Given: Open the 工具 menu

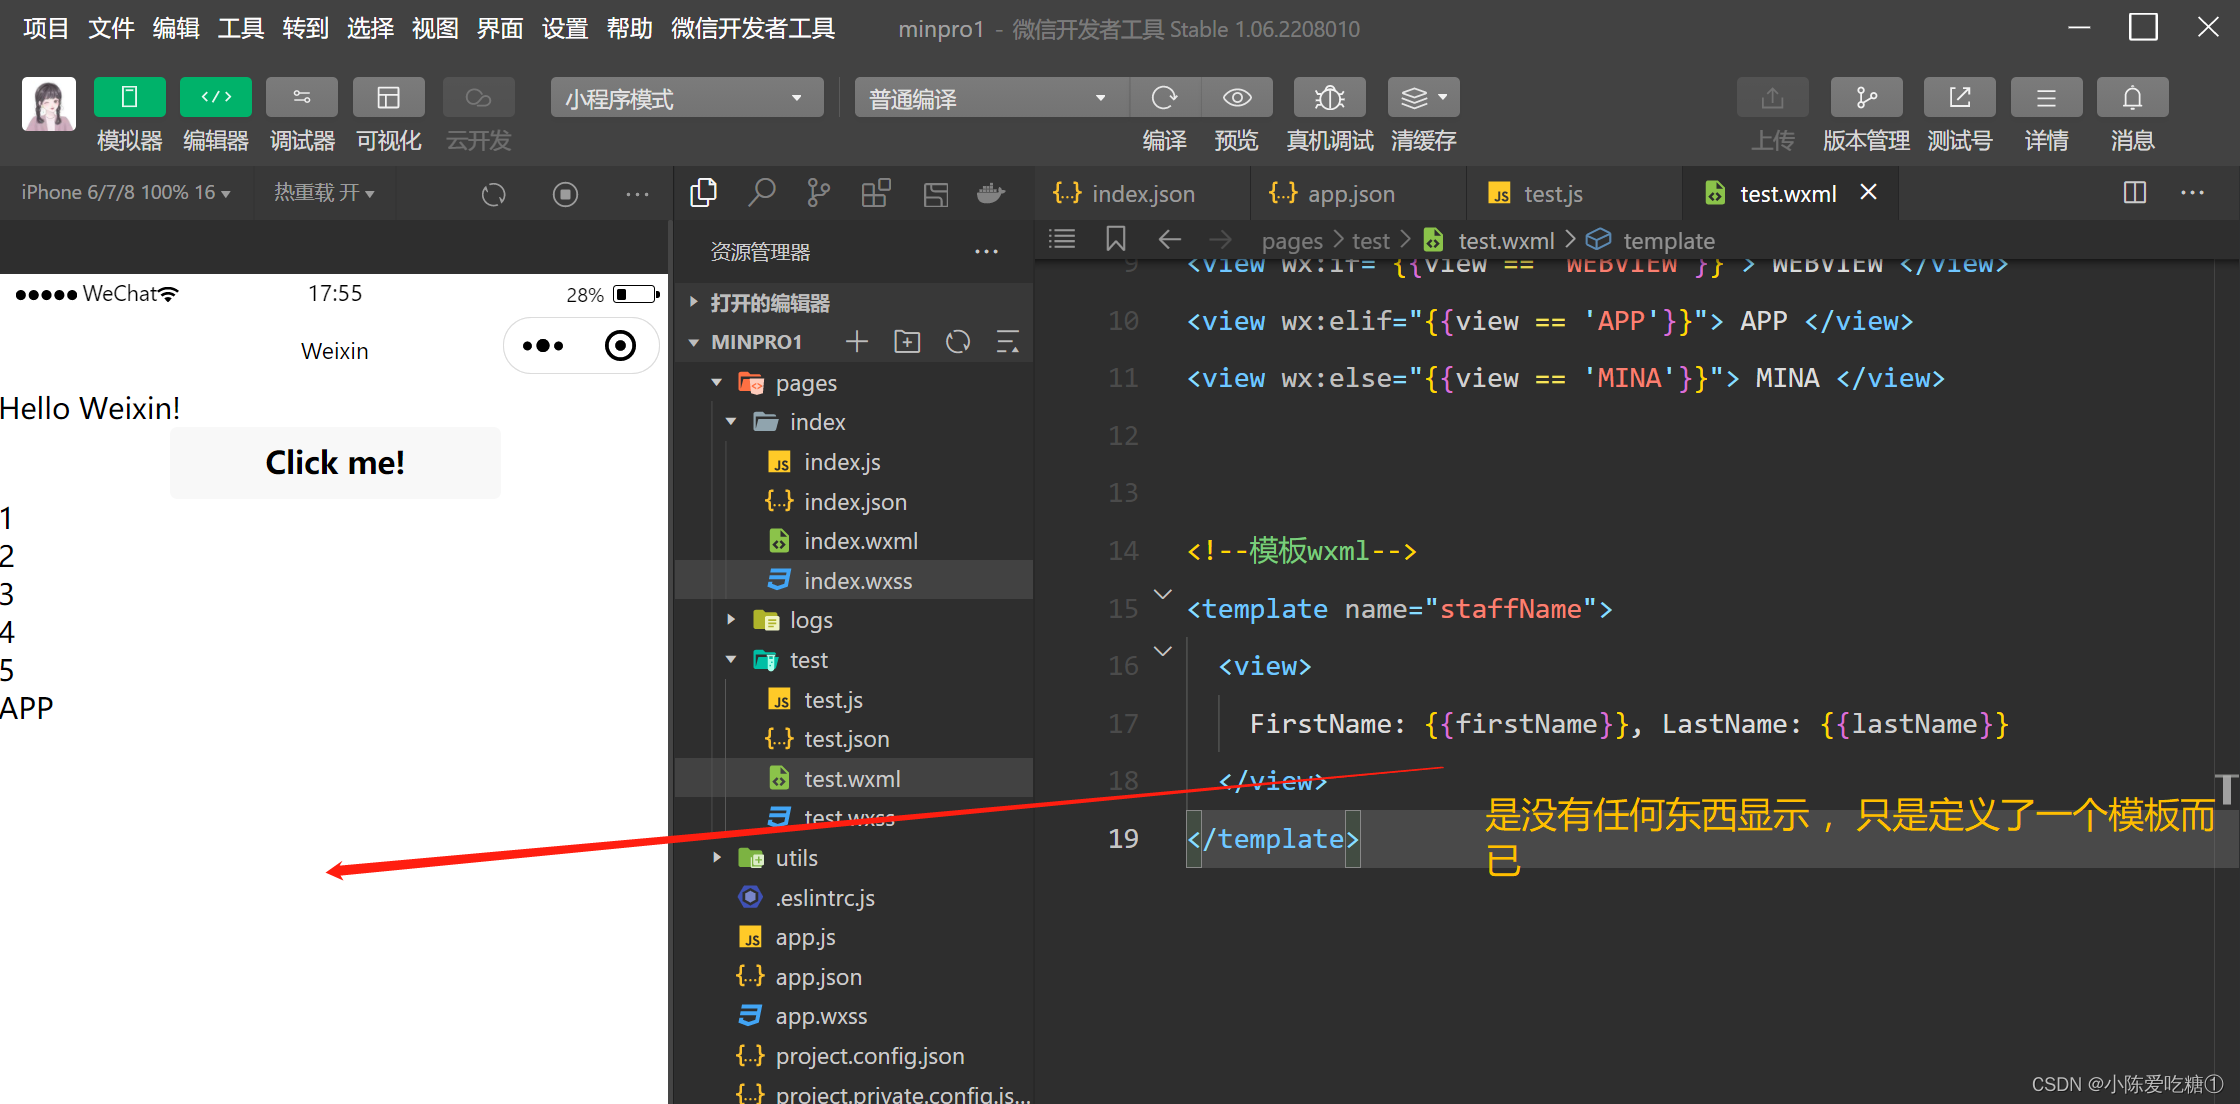Looking at the screenshot, I should pos(240,28).
